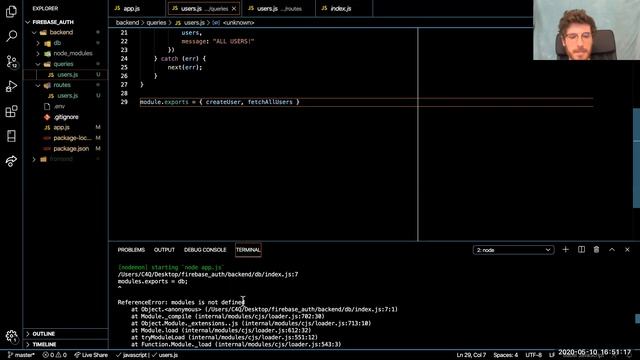Open Source Control view in activity bar
Viewport: 640px width, 360px height.
pos(11,61)
